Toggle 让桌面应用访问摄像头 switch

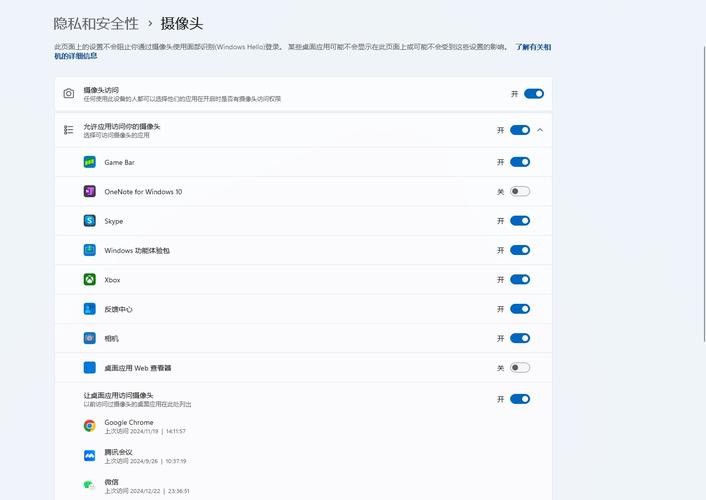click(x=520, y=399)
